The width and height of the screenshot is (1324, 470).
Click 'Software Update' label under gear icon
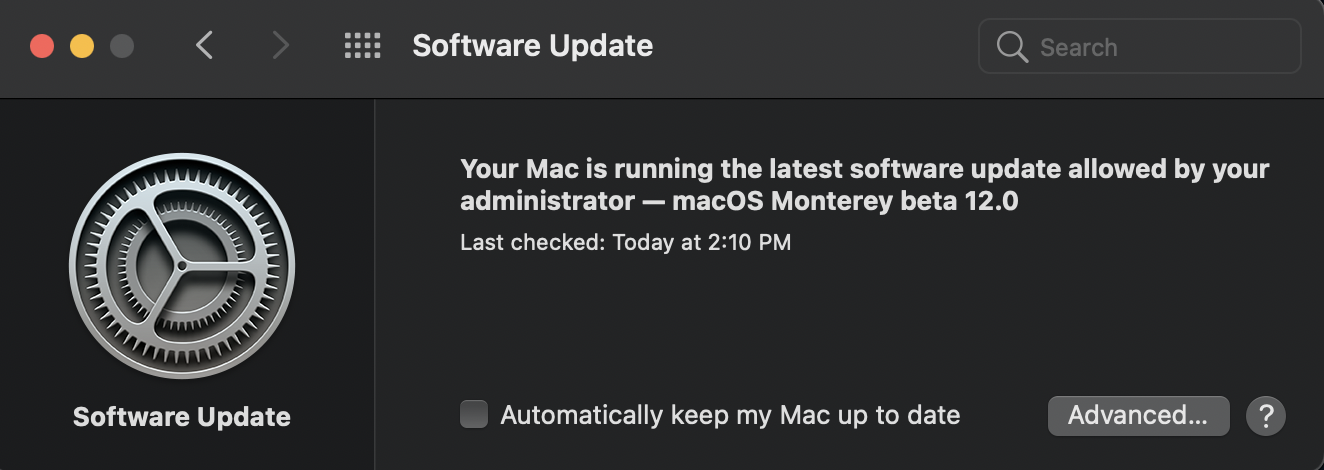(182, 417)
